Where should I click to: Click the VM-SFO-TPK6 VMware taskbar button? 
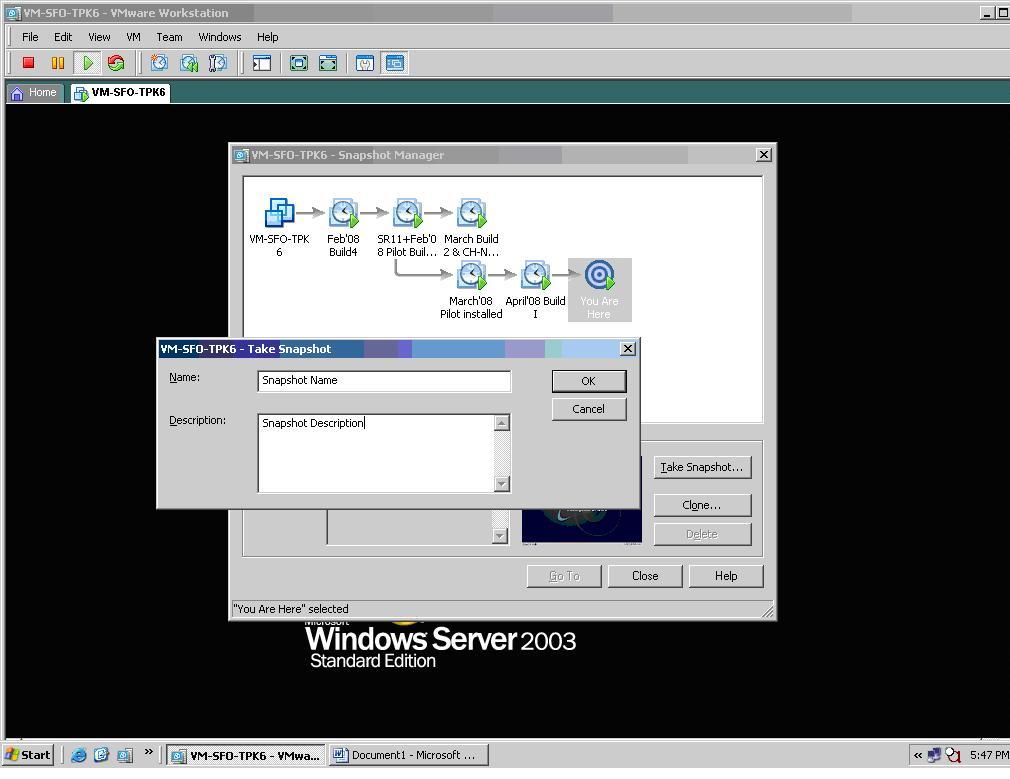(x=245, y=755)
